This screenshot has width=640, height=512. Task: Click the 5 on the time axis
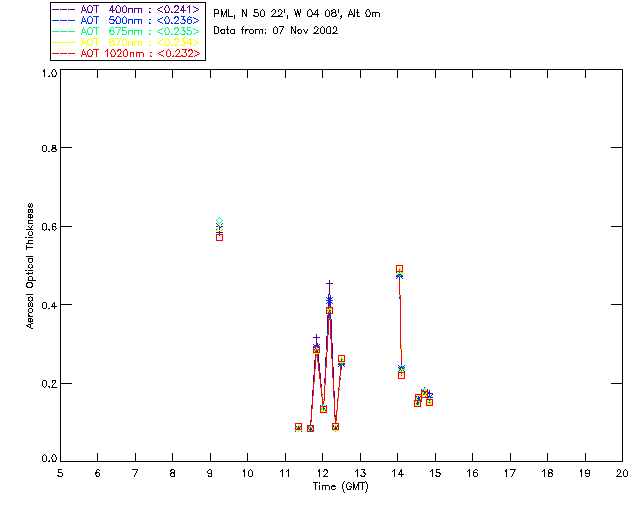click(60, 473)
